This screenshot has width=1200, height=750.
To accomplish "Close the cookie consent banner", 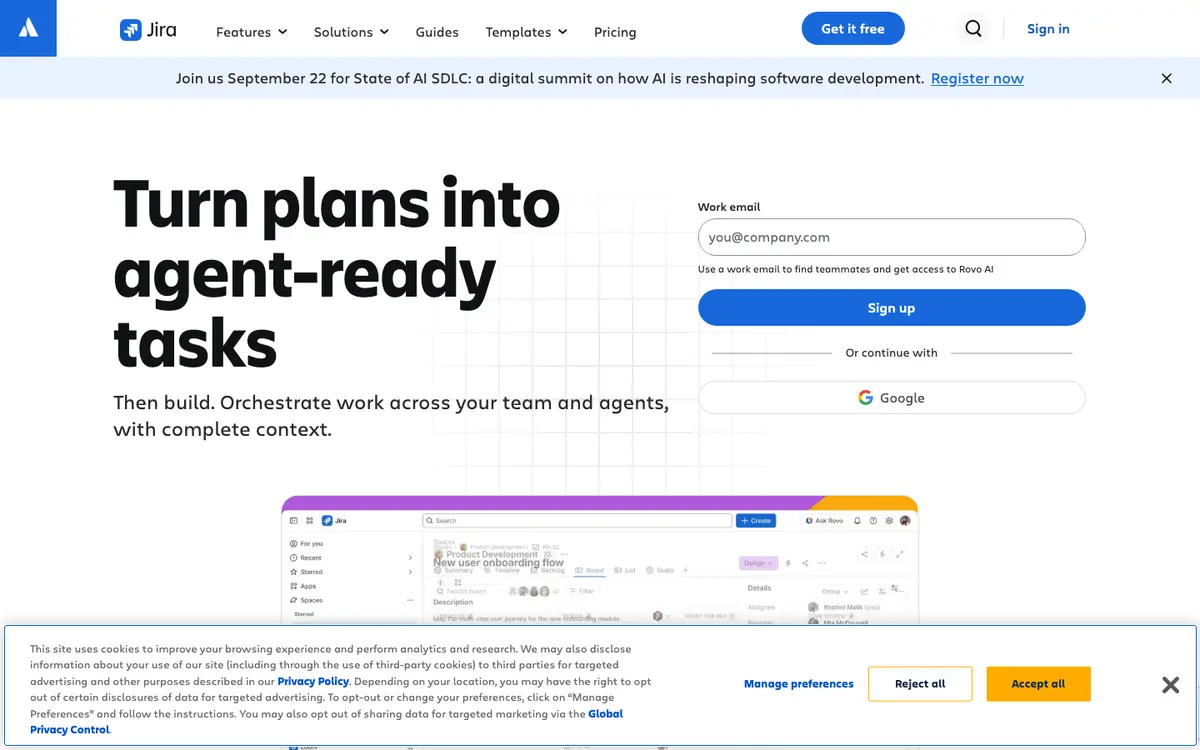I will coord(1170,685).
